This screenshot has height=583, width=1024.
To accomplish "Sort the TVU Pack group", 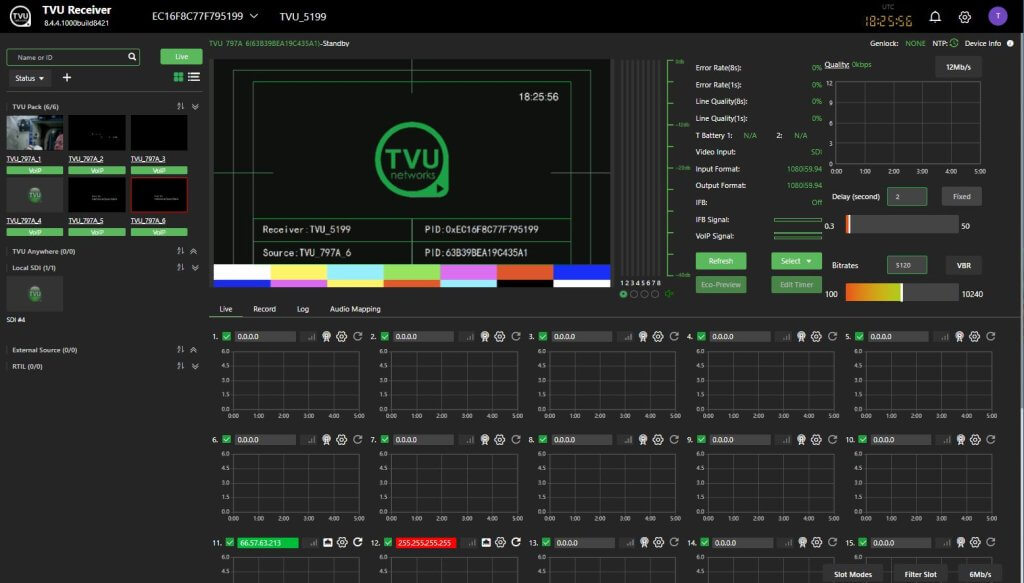I will (x=180, y=106).
